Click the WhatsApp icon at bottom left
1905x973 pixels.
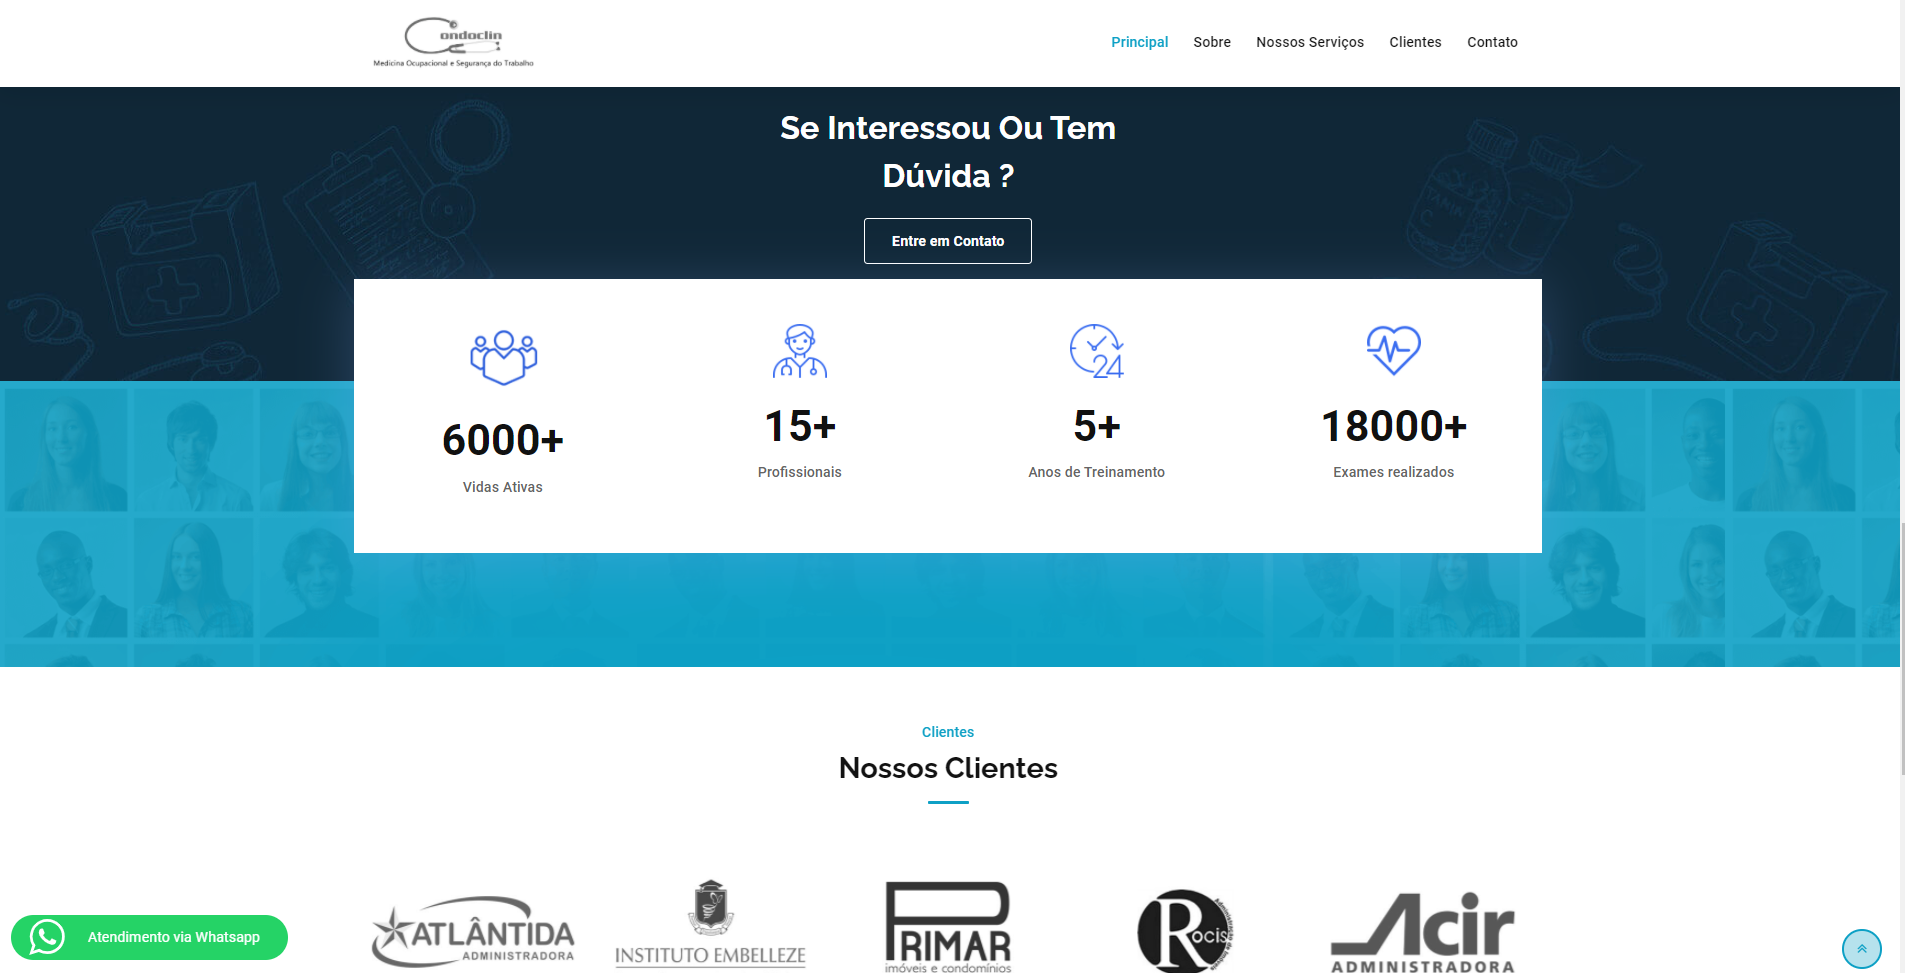coord(47,937)
